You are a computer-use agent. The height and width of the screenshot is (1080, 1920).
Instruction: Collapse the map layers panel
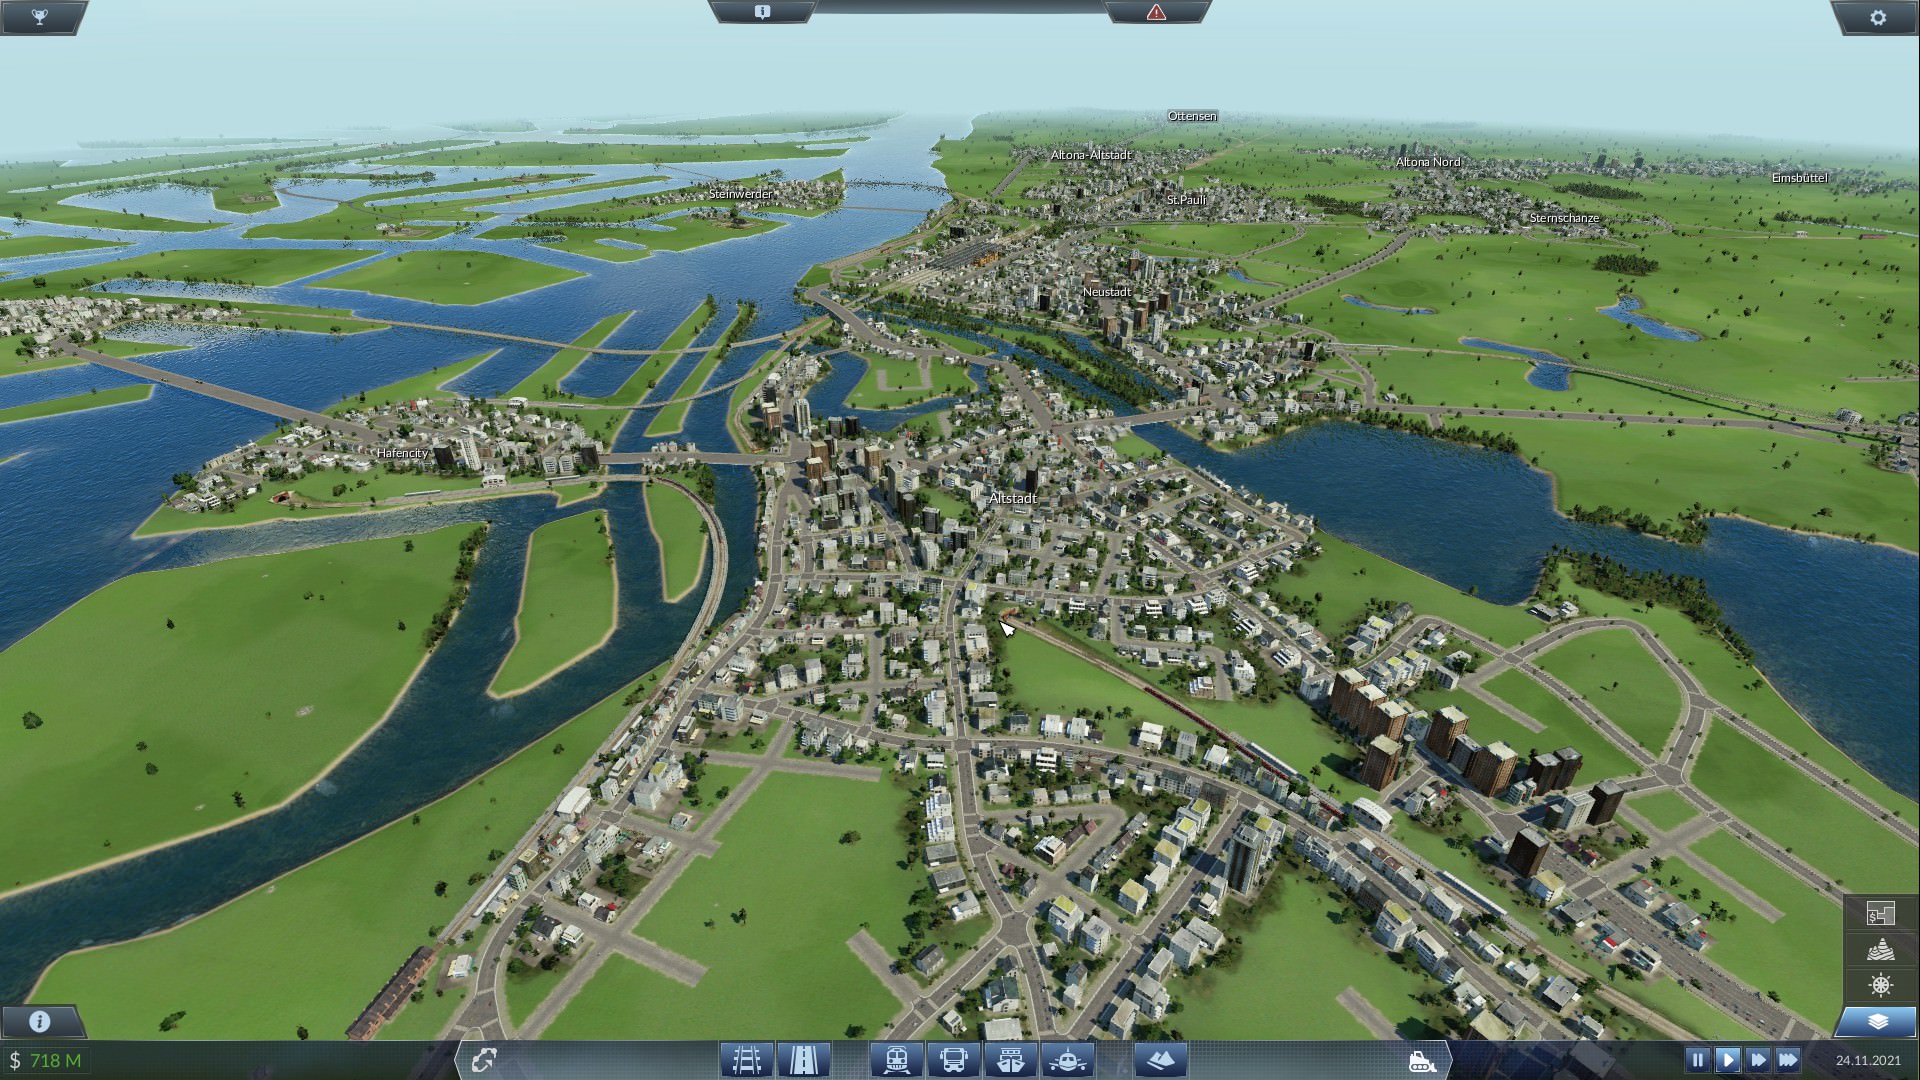[1878, 1021]
